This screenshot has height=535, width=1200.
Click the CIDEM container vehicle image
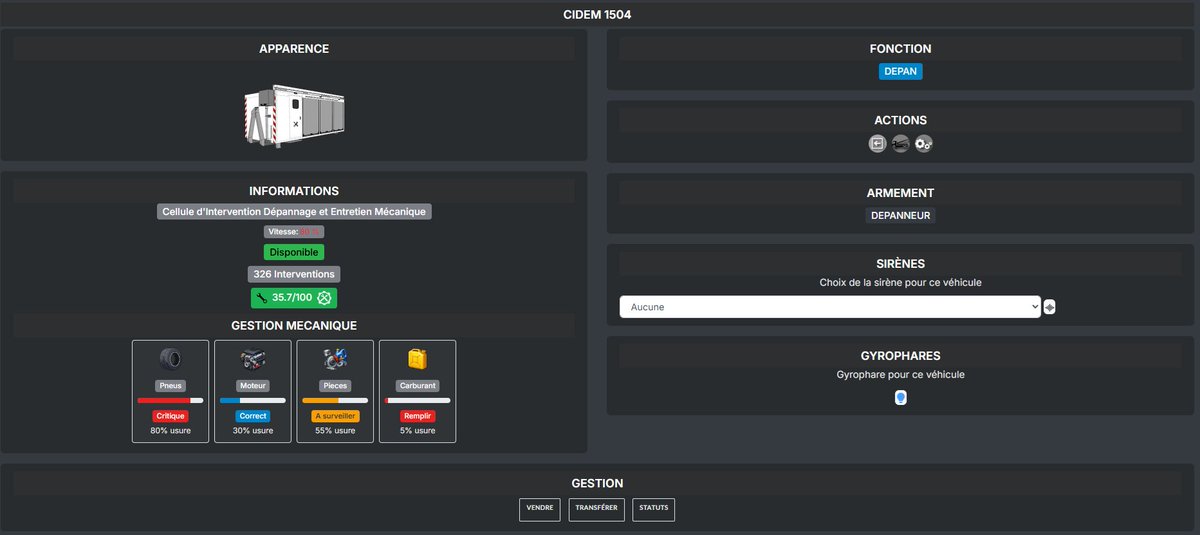tap(294, 116)
